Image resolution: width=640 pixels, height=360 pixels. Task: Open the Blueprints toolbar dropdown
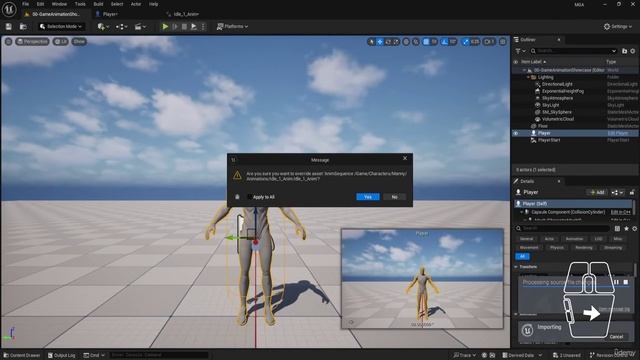pos(121,27)
